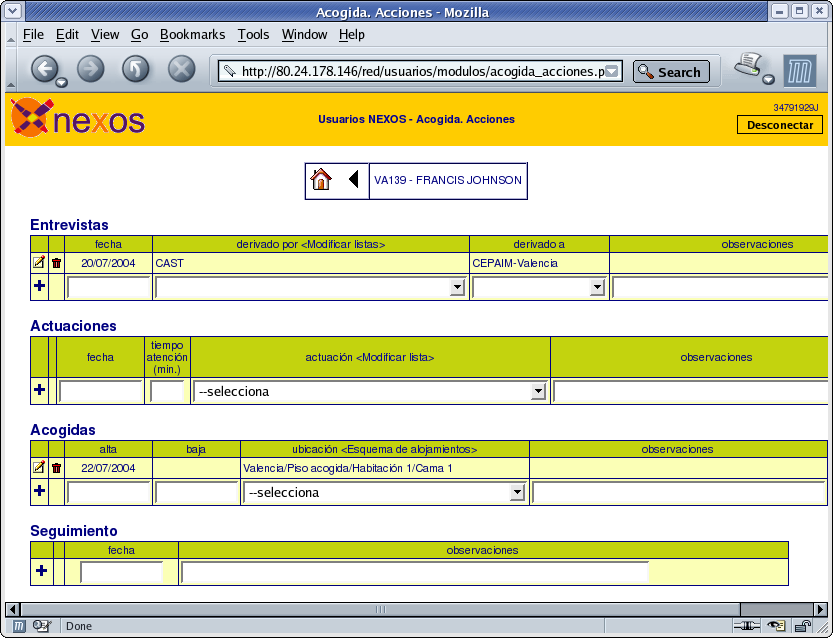The height and width of the screenshot is (638, 833).
Task: Focus the Entrevistas observaciones input
Action: coord(720,287)
